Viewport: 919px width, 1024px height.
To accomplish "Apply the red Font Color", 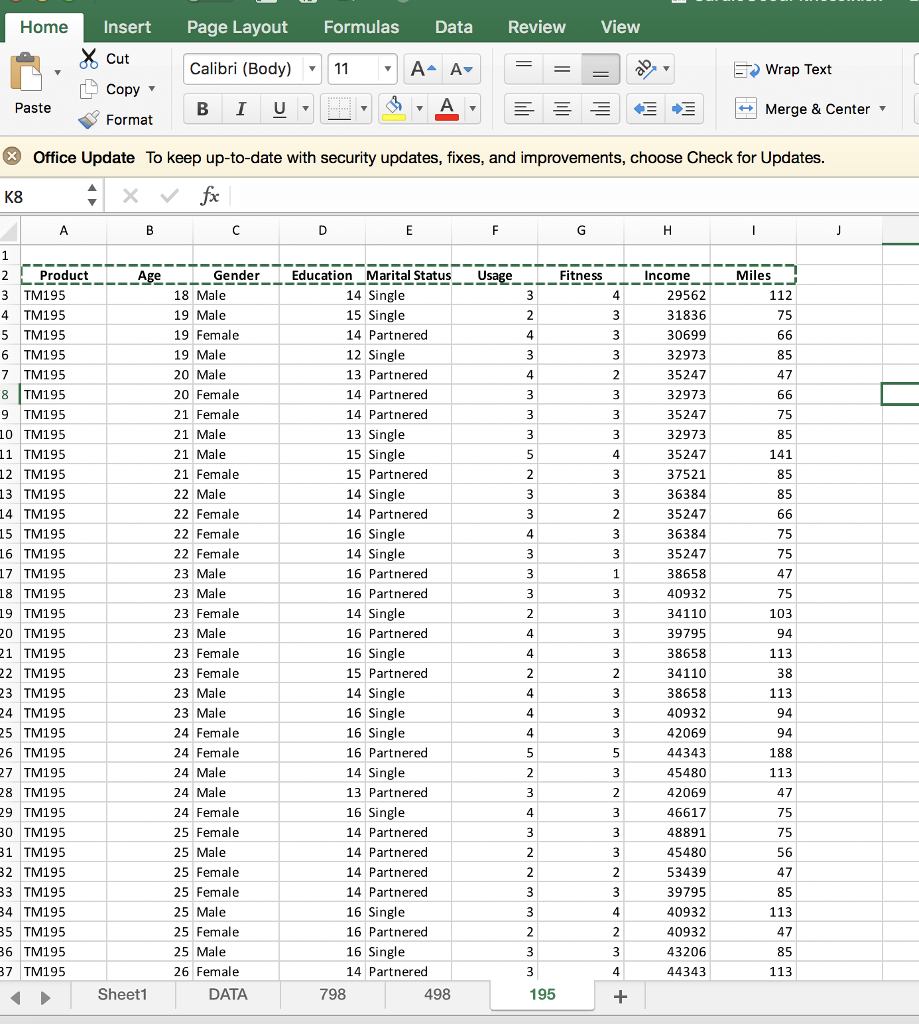I will pyautogui.click(x=447, y=109).
